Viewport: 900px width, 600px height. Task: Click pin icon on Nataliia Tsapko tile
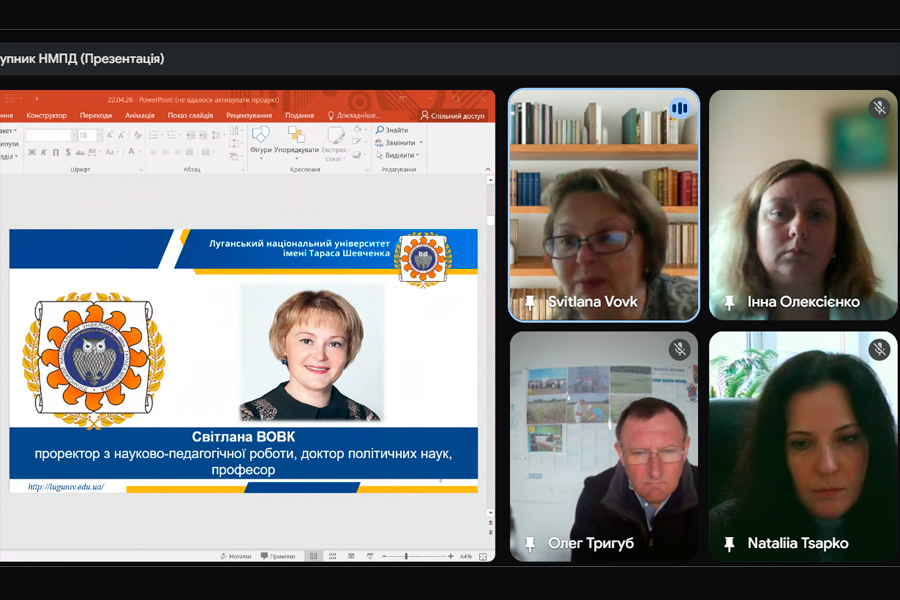click(729, 543)
